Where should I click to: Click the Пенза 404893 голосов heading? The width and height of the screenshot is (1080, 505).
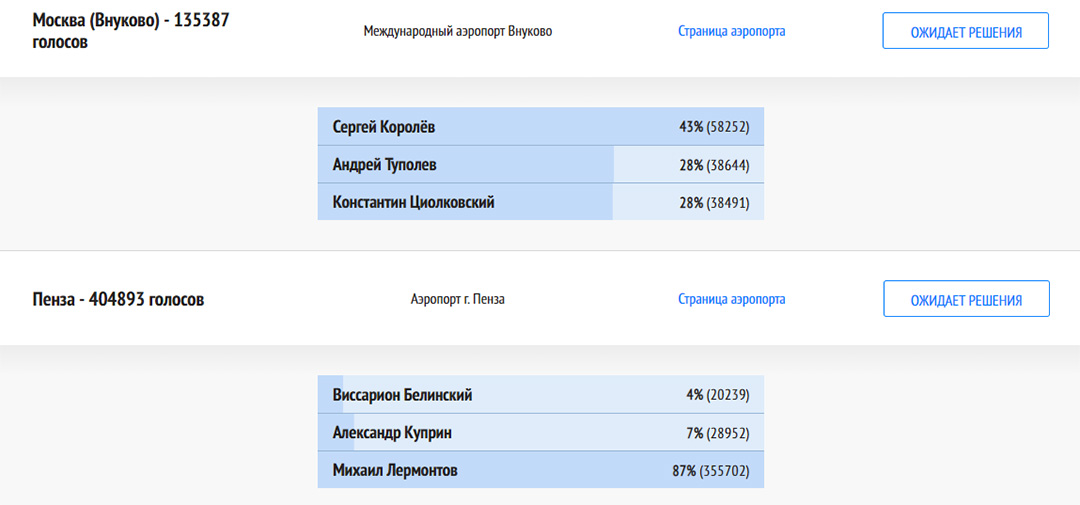point(118,300)
